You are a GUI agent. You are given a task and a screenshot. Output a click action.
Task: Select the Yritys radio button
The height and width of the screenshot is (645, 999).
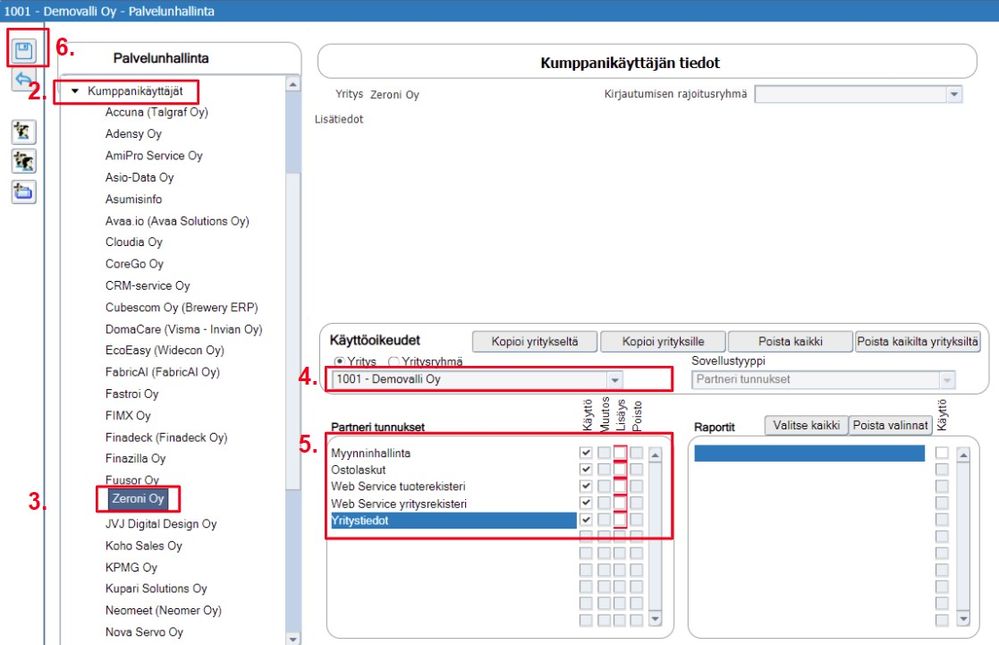pos(340,361)
